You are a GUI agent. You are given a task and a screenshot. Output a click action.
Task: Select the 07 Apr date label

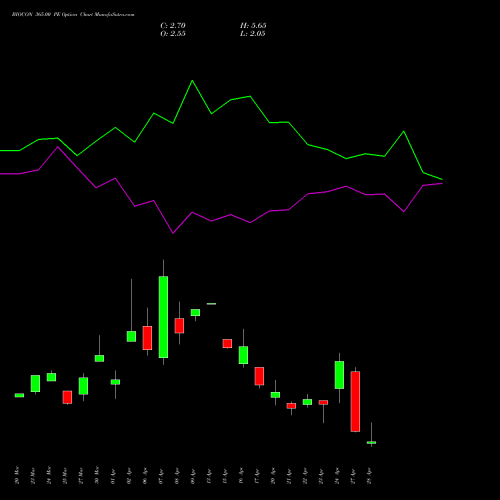point(161,475)
